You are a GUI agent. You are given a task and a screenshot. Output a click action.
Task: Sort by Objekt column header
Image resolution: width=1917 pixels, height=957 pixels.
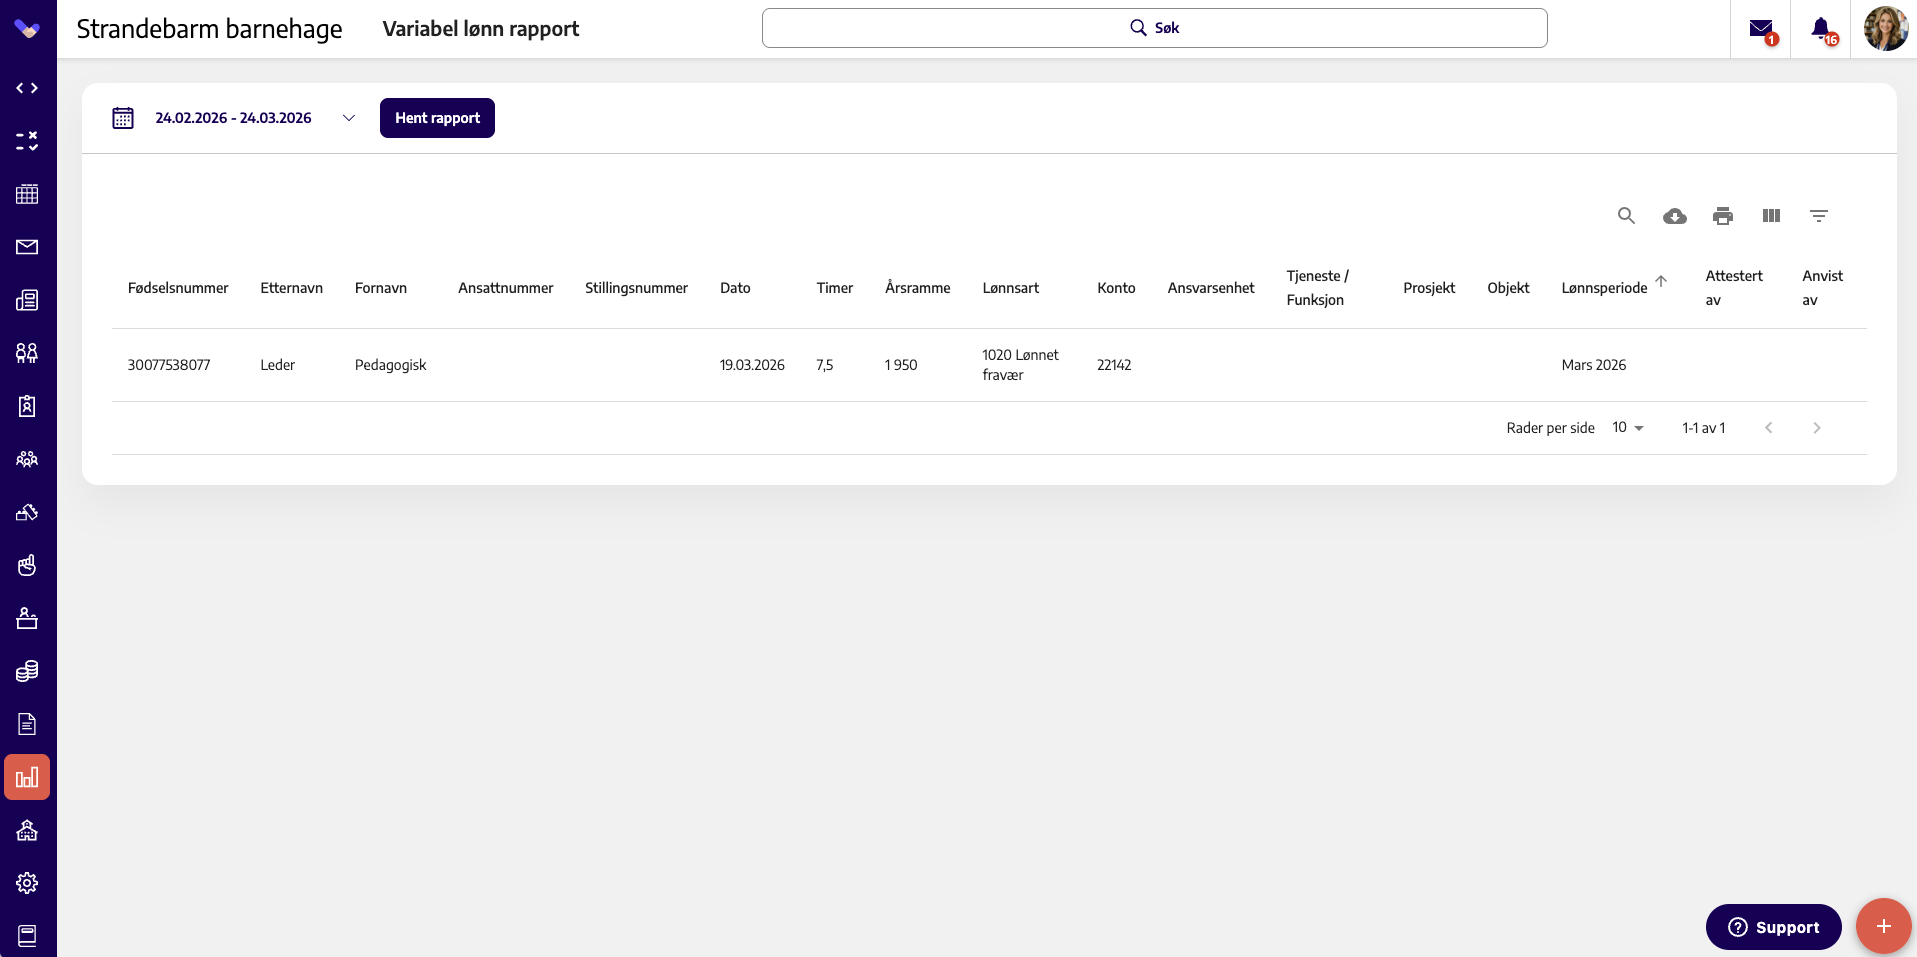(x=1509, y=288)
